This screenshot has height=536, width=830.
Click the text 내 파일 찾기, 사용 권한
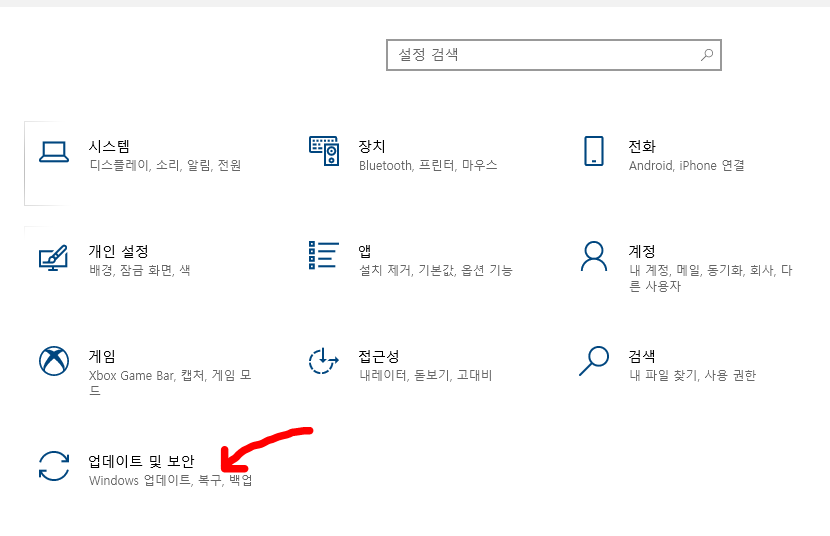692,375
